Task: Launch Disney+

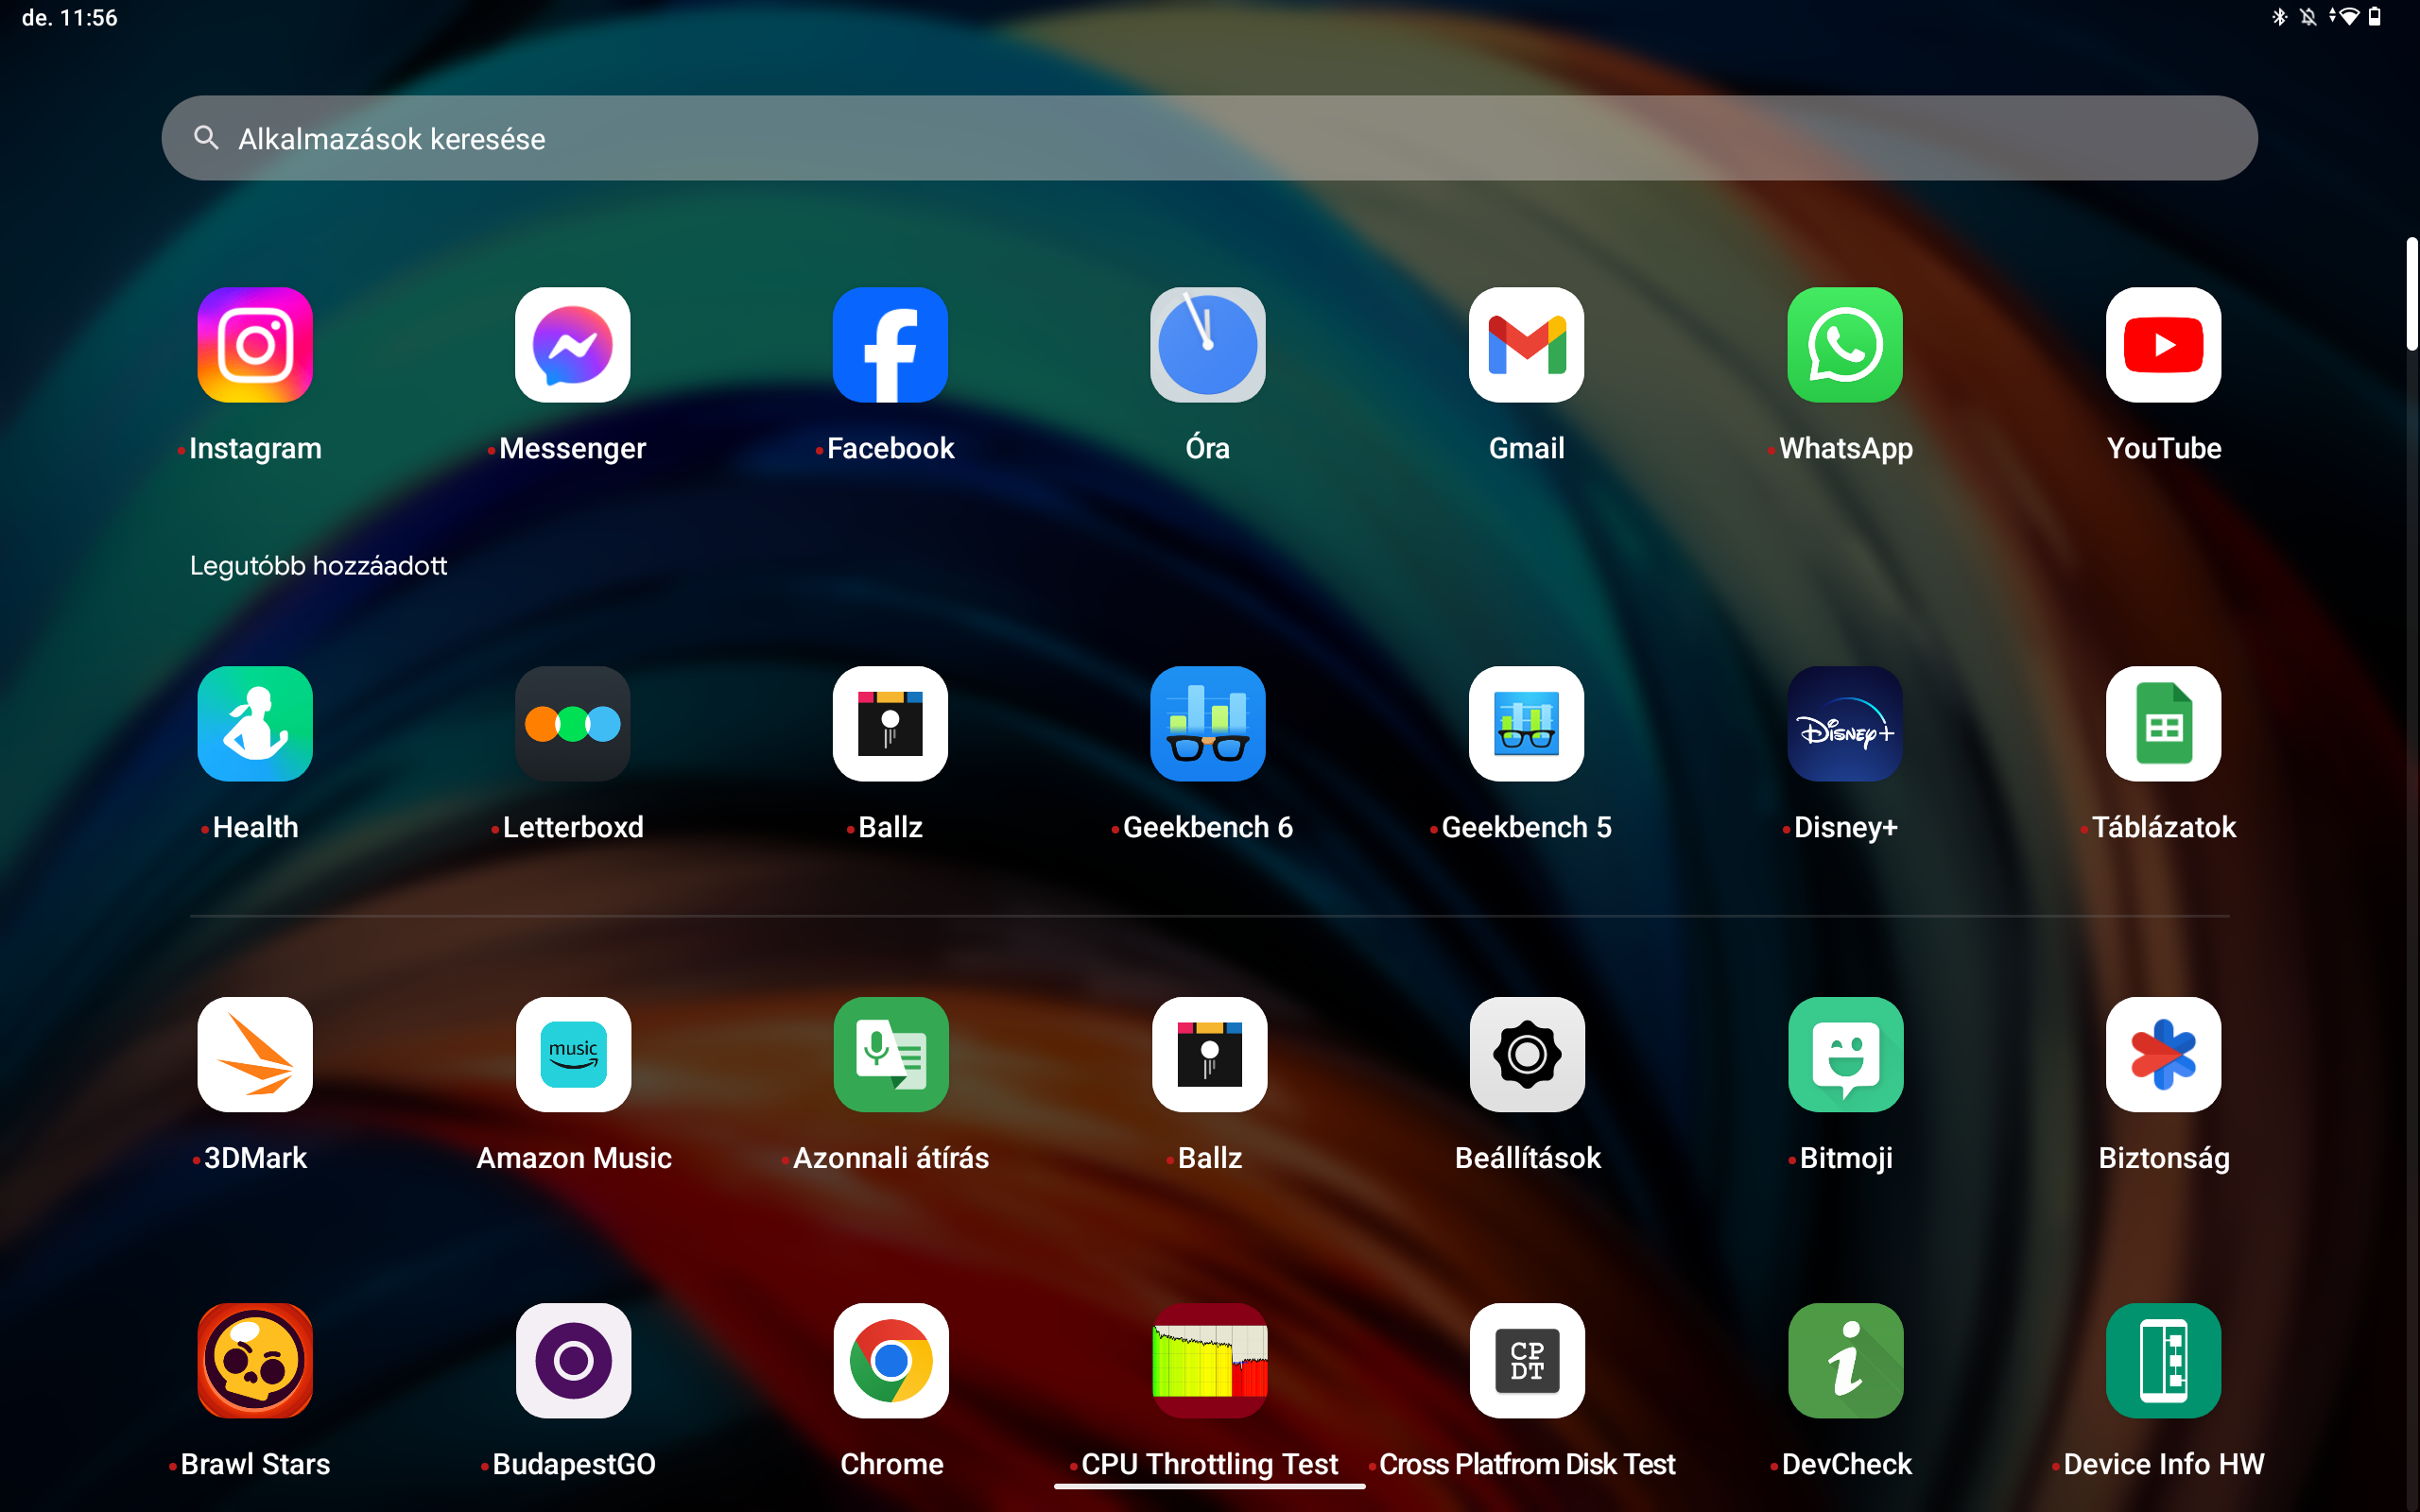Action: click(1845, 724)
